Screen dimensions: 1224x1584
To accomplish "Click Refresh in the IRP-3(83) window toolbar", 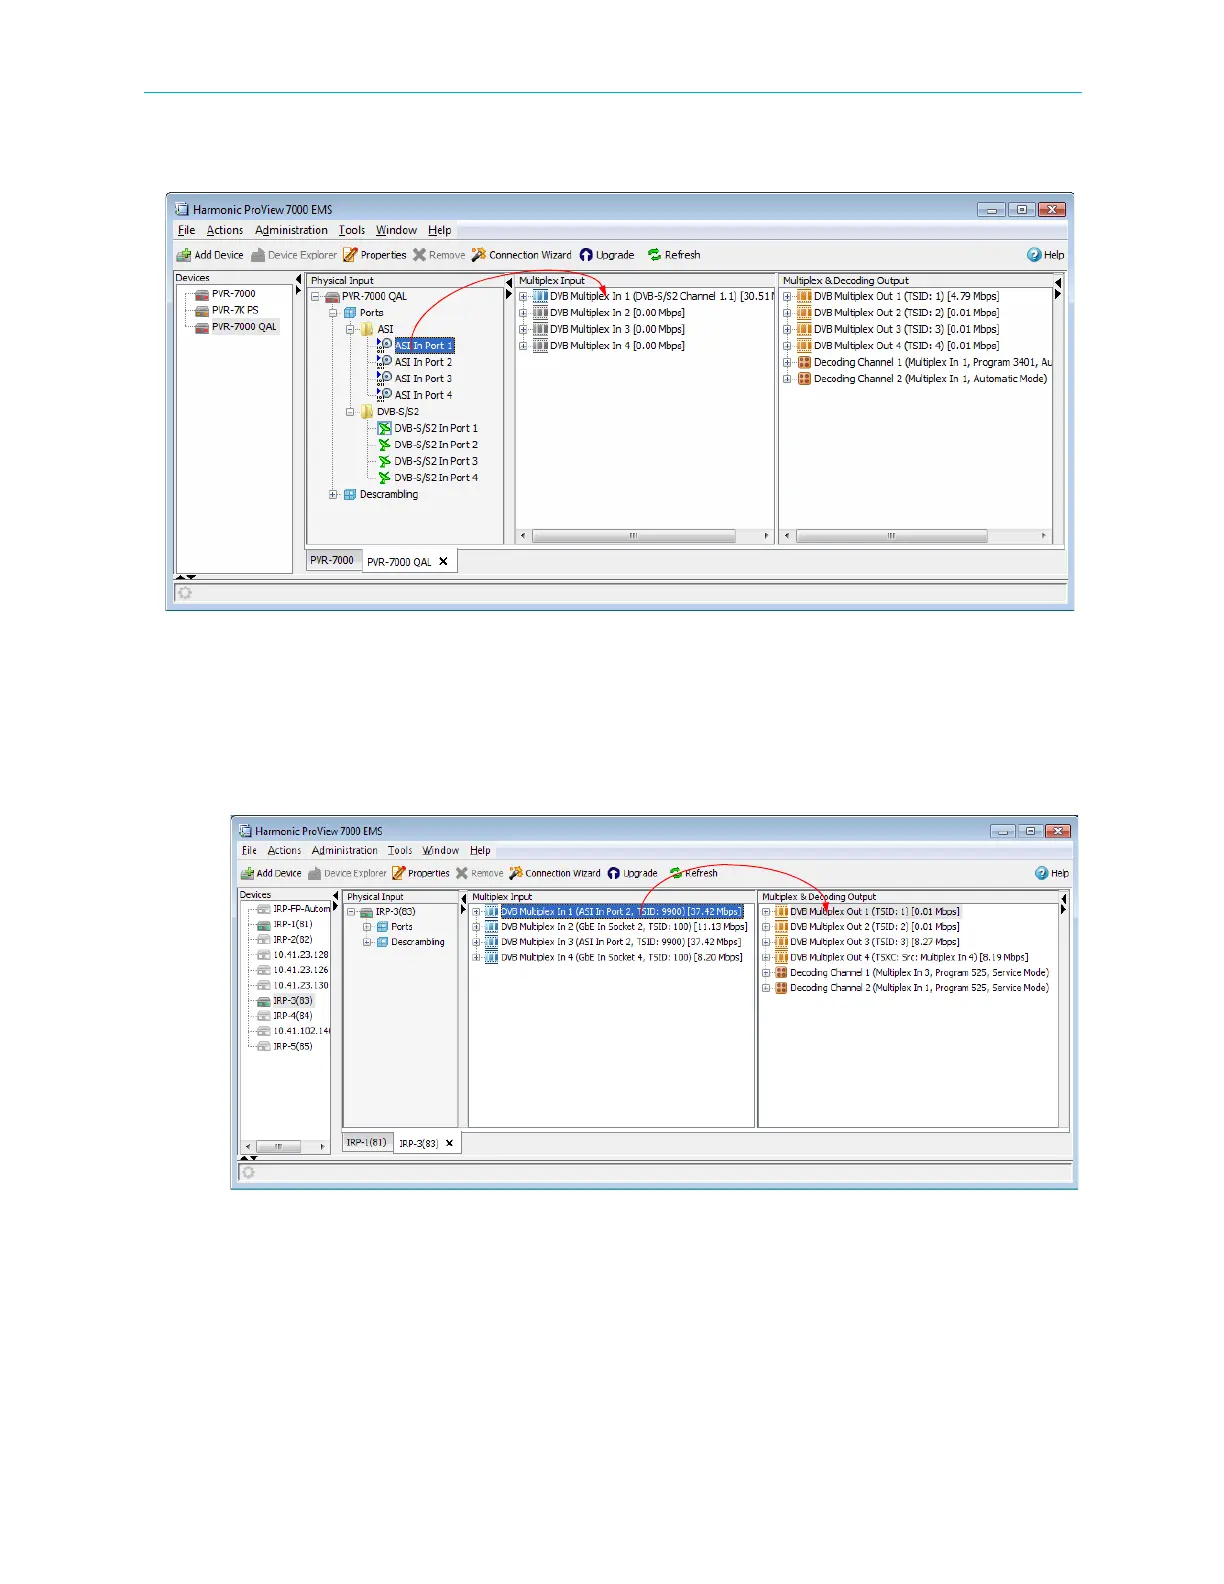I will (x=694, y=873).
